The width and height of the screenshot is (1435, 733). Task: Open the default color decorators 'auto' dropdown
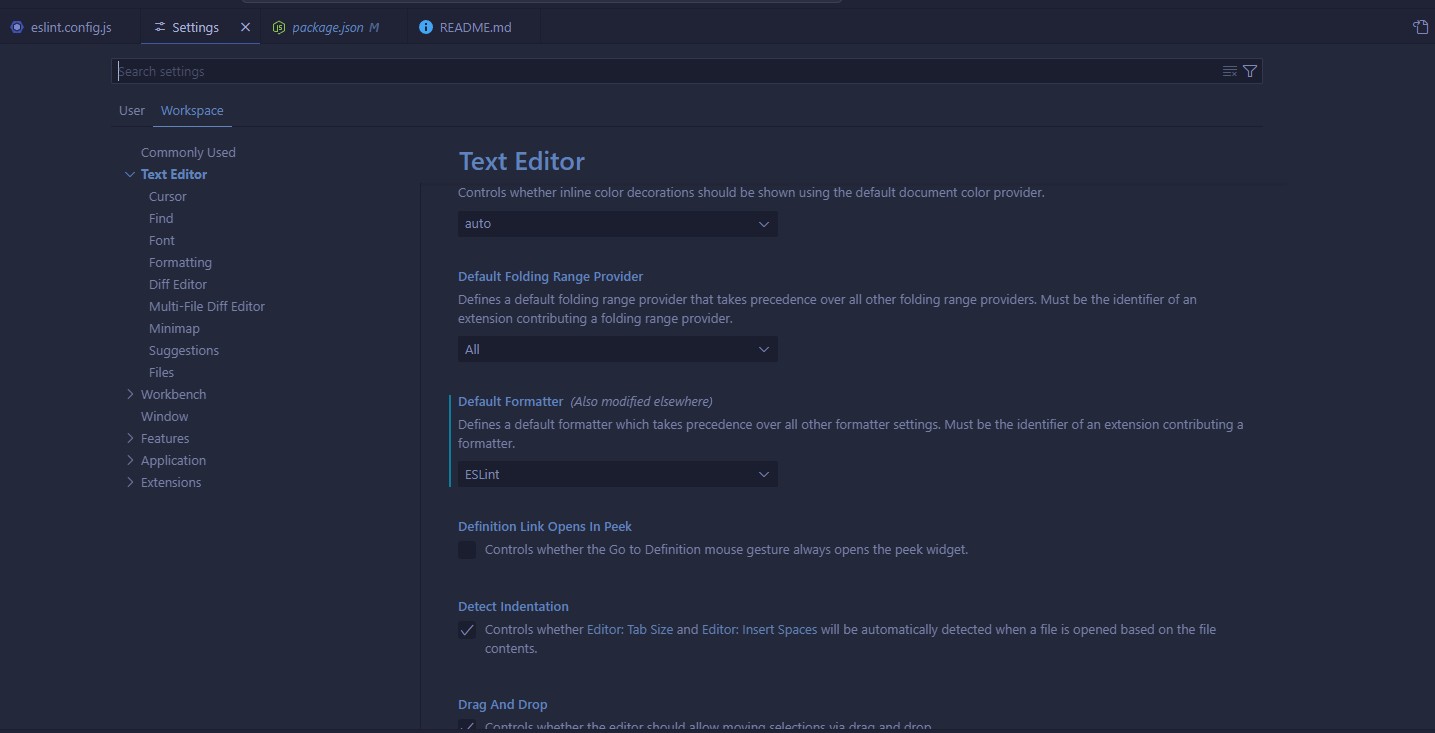coord(617,224)
